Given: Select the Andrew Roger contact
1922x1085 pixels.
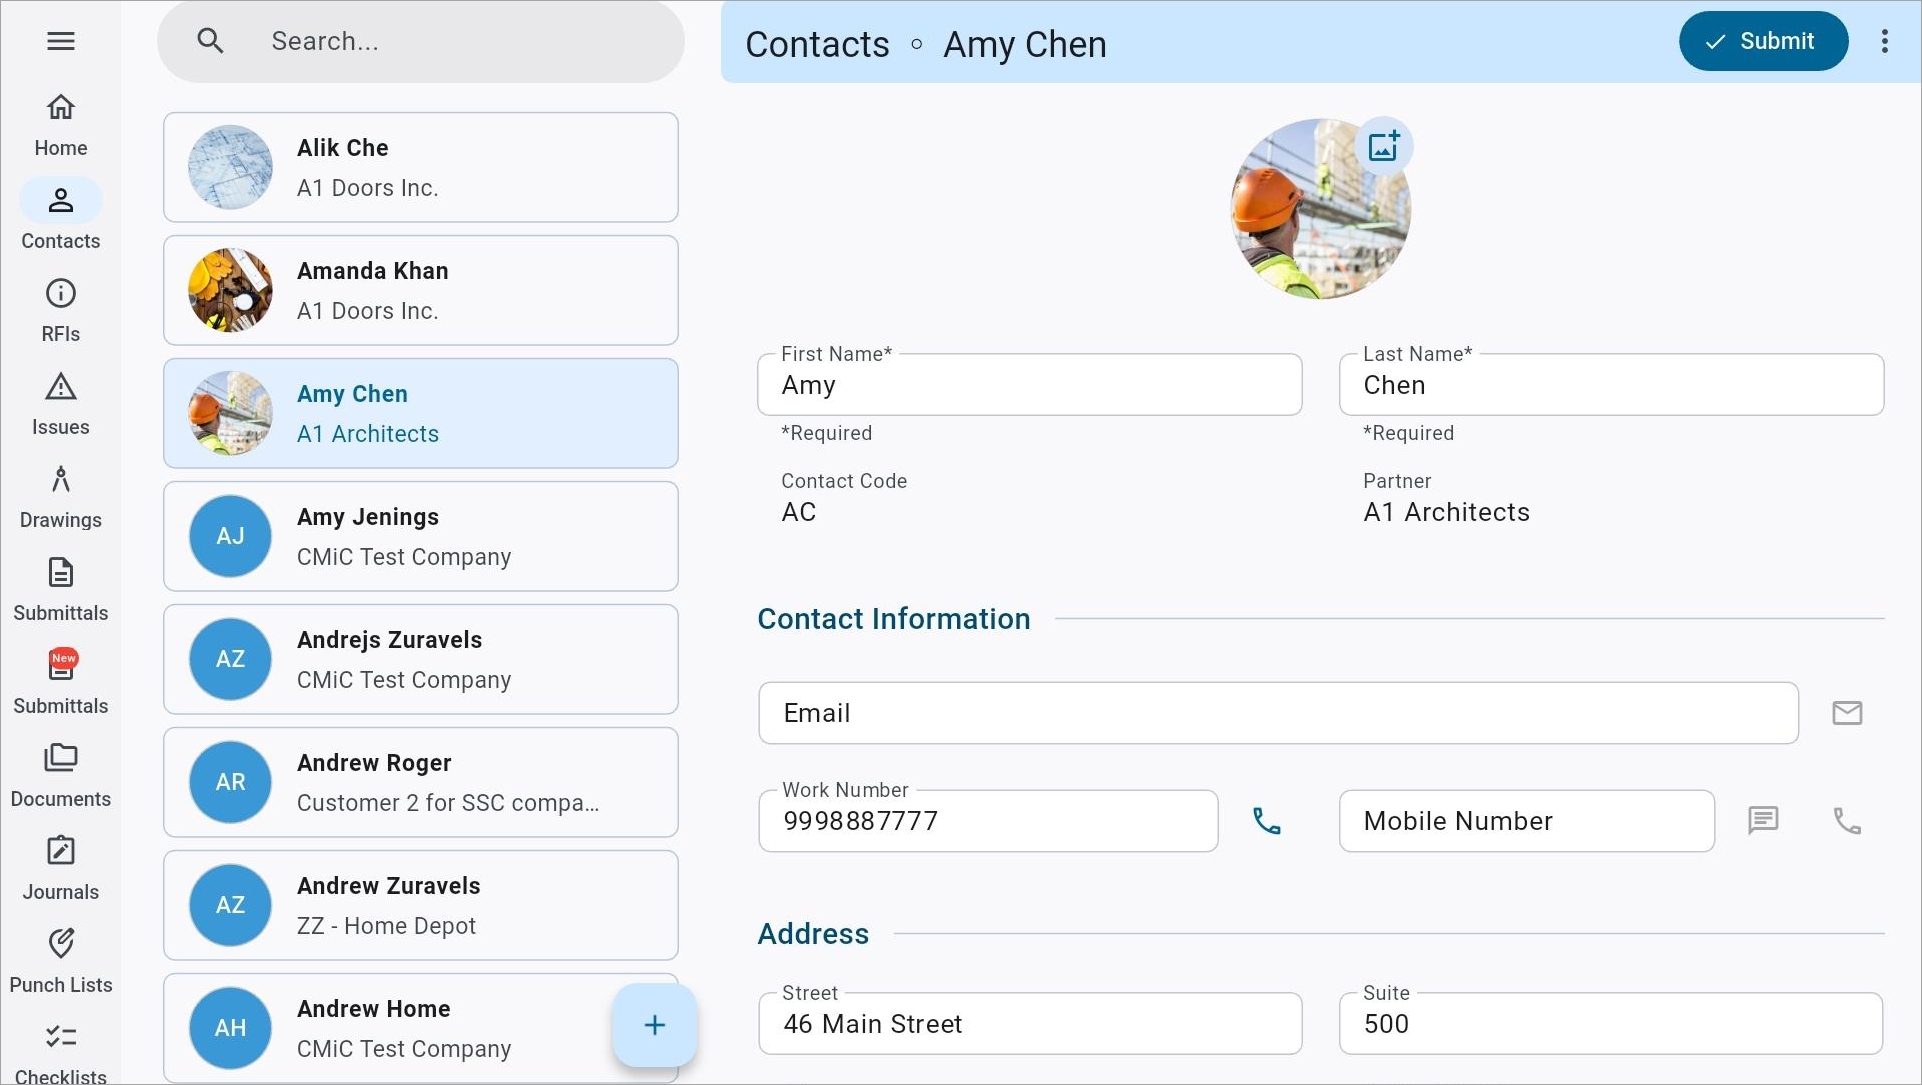Looking at the screenshot, I should (x=420, y=782).
